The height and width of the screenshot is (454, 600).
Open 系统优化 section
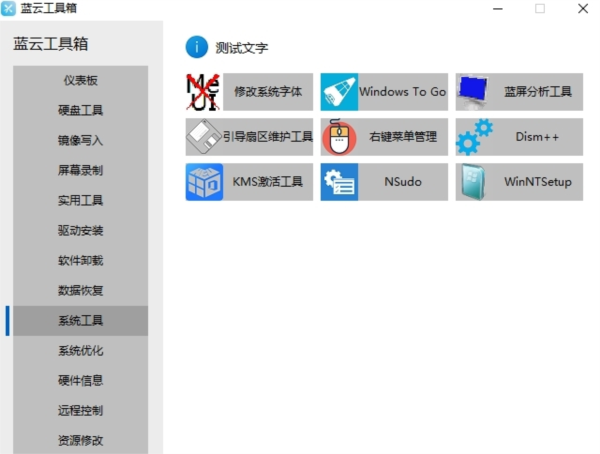[80, 350]
